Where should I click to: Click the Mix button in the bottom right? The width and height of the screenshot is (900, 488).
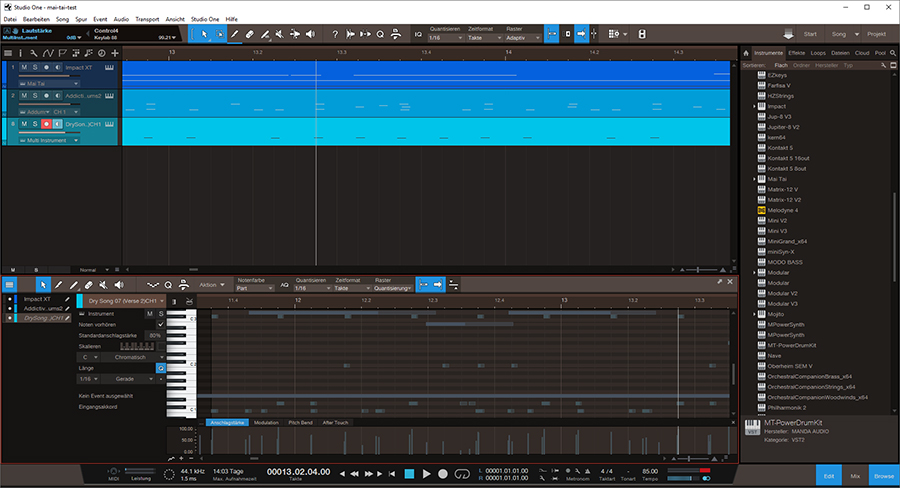(855, 476)
